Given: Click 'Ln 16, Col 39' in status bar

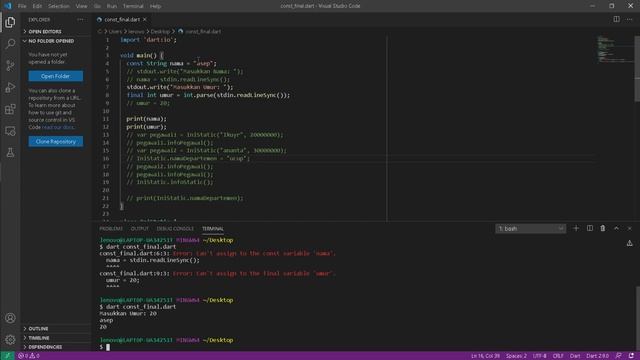Looking at the screenshot, I should point(485,356).
